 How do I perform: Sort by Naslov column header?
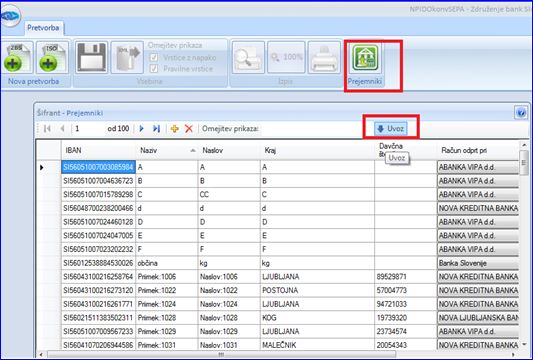(229, 150)
